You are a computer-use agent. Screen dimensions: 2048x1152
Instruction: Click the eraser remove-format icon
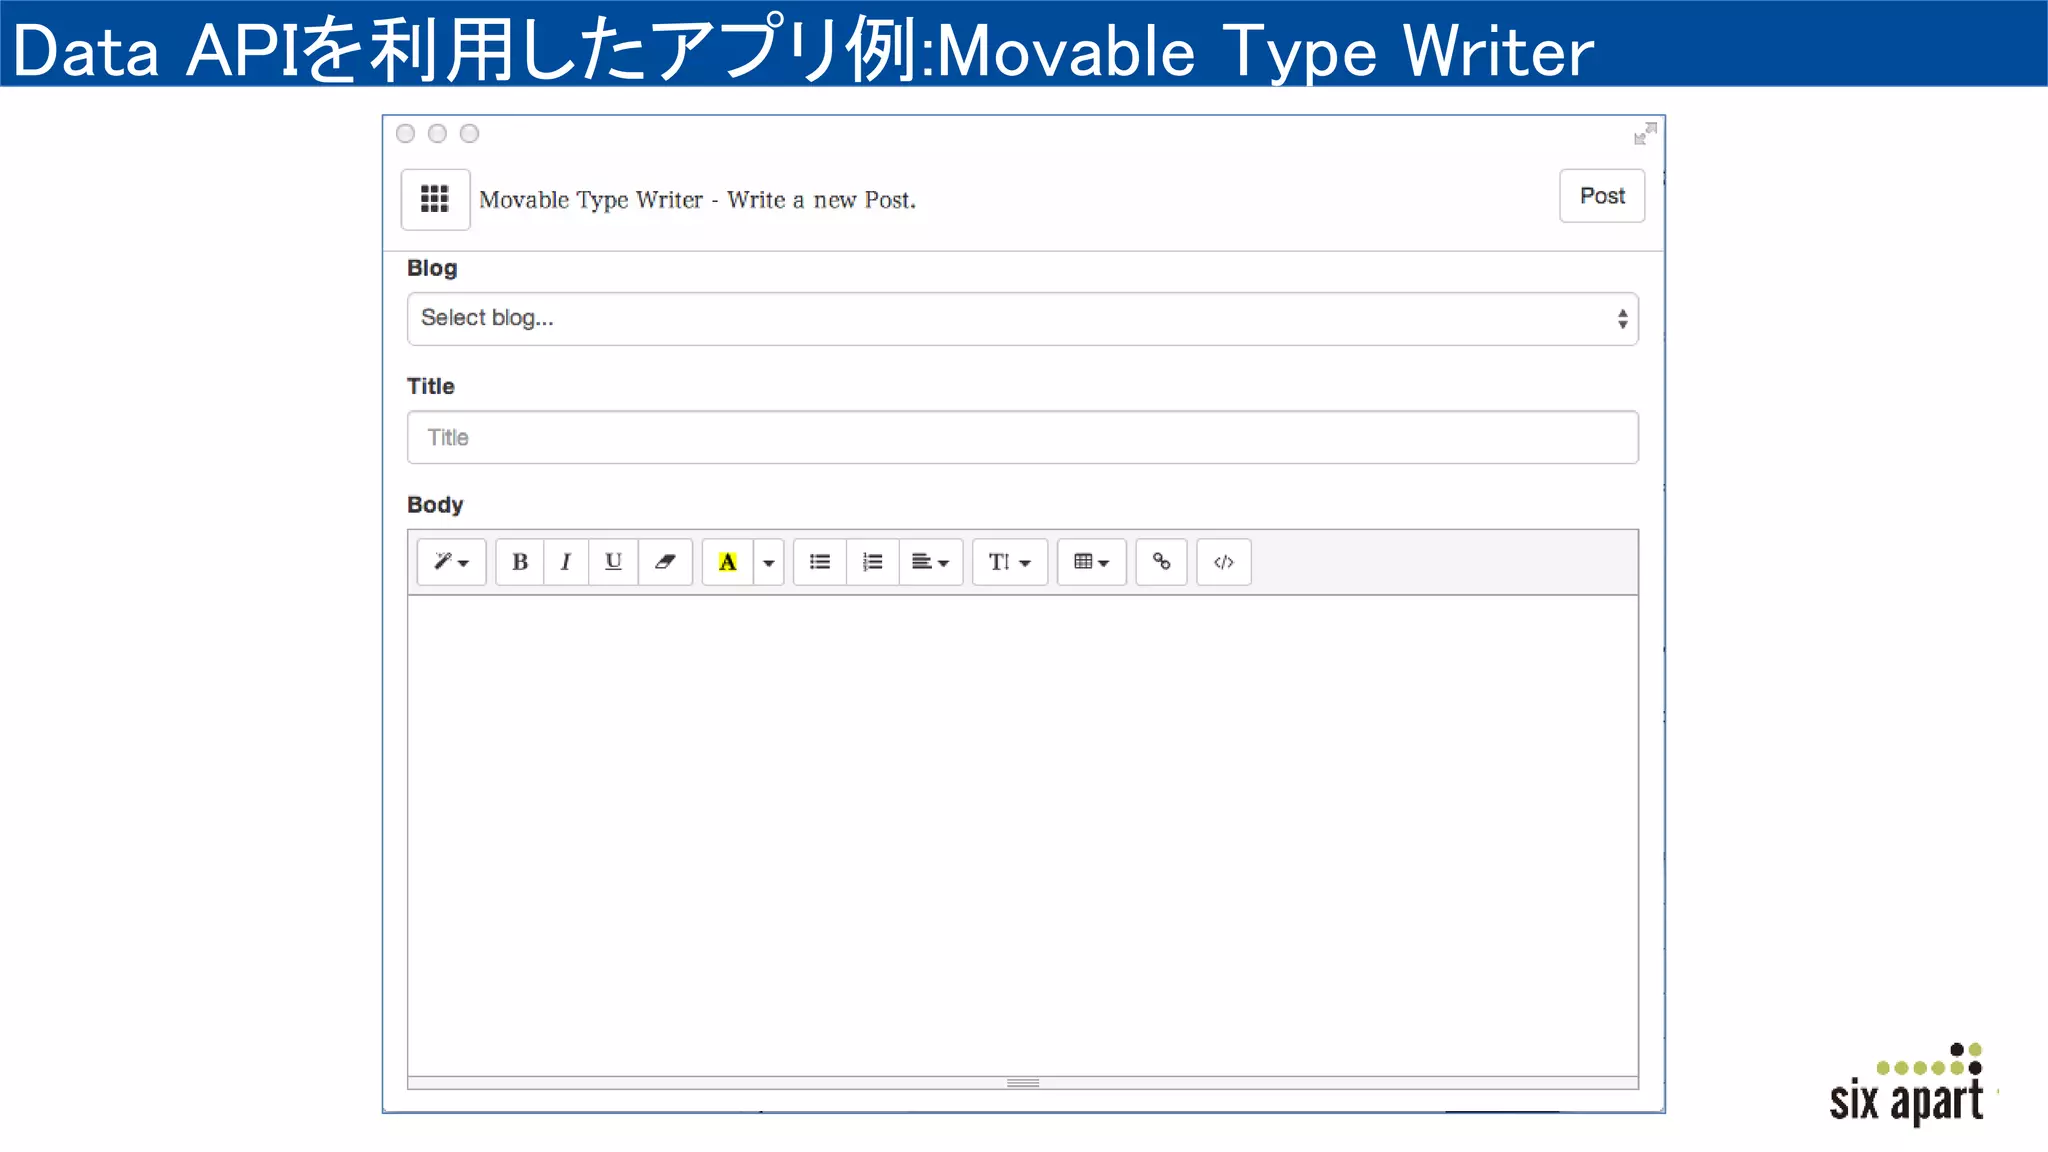click(x=665, y=562)
